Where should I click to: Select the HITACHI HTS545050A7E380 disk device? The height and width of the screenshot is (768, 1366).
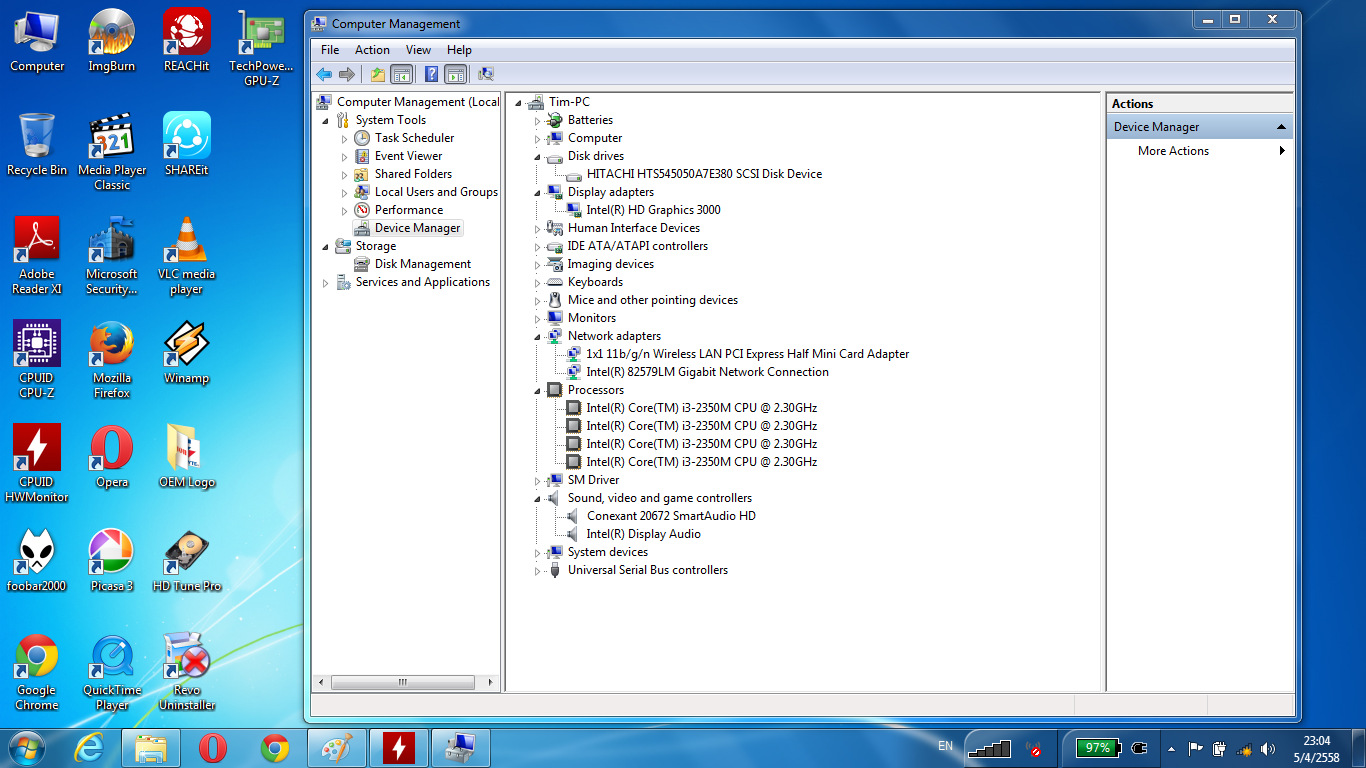(704, 174)
